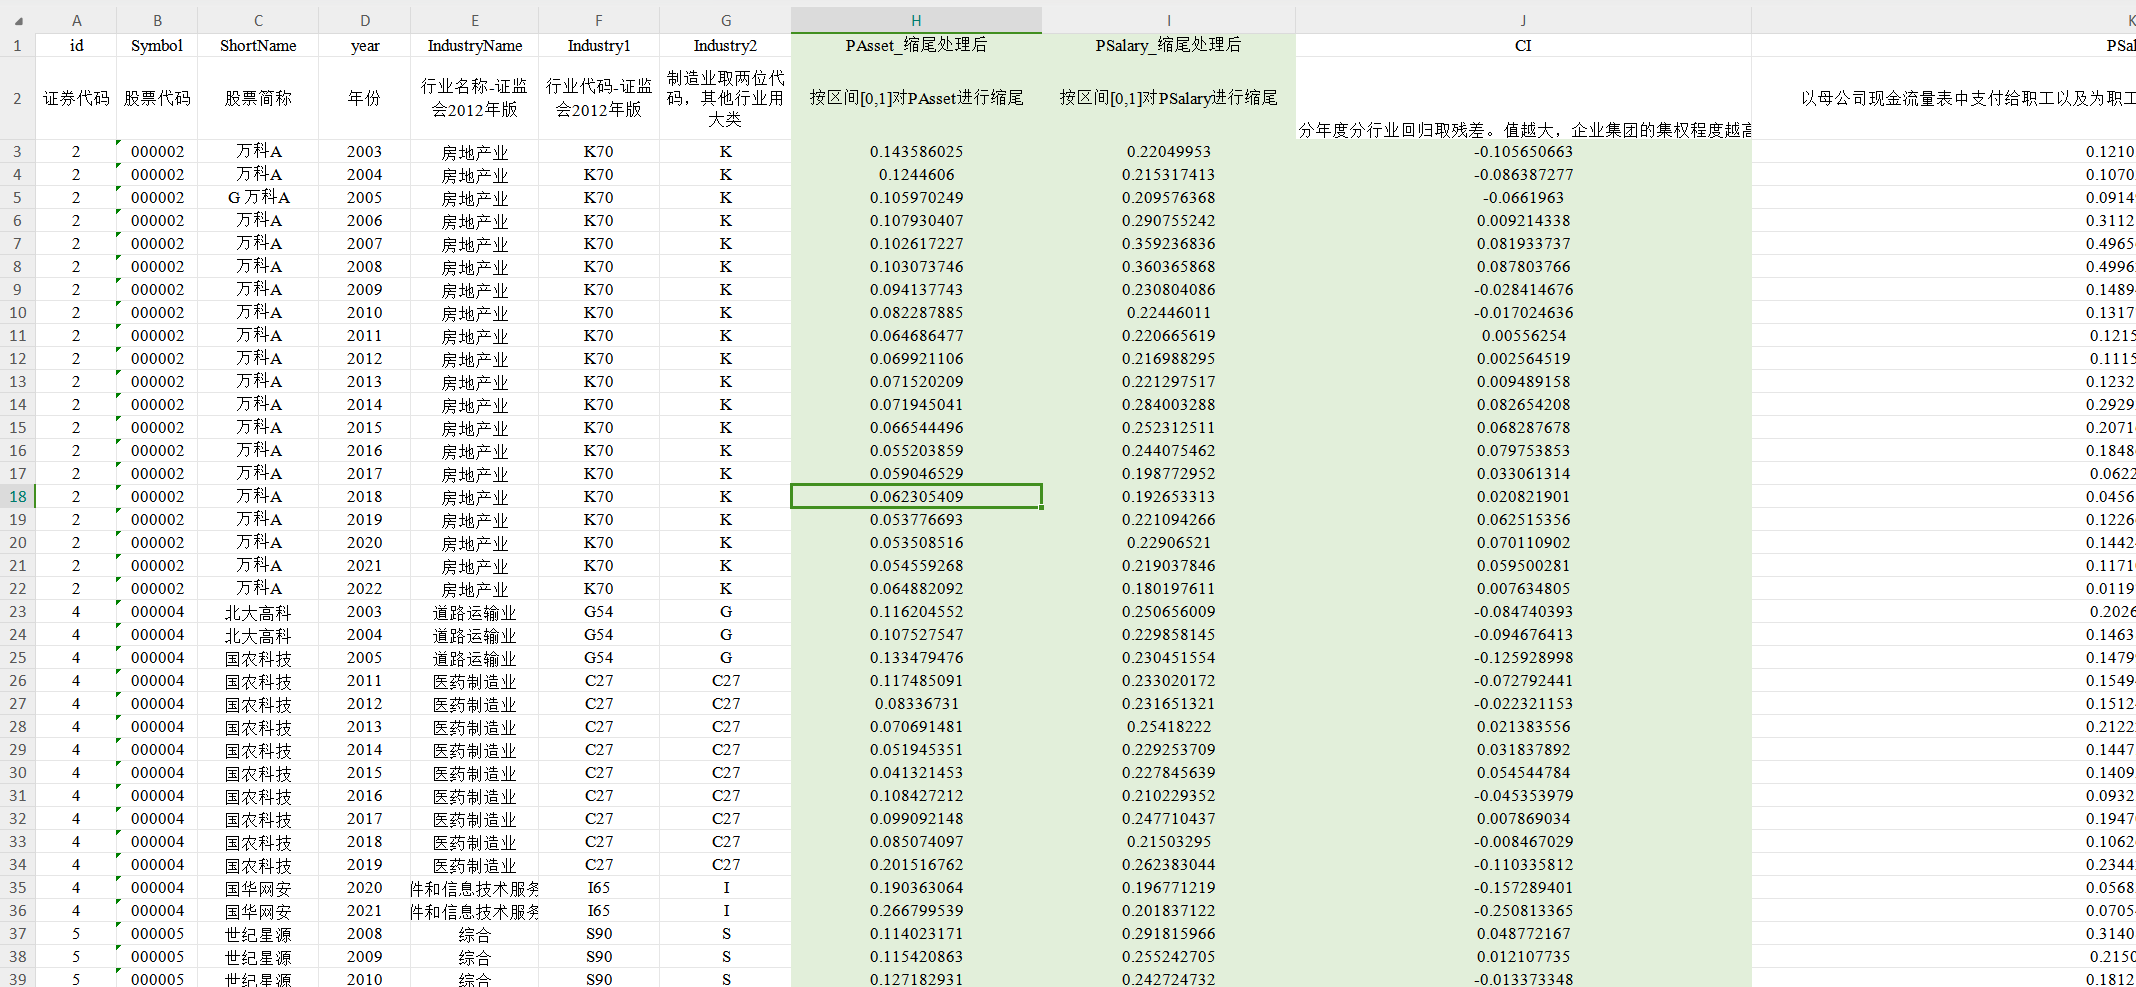
Task: Click the 'G54' code in row 23
Action: 599,611
